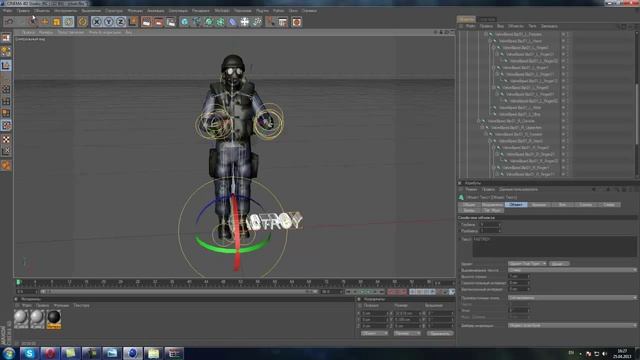Click the checkered icon in left palette
Image resolution: width=640 pixels, height=360 pixels.
(6, 140)
